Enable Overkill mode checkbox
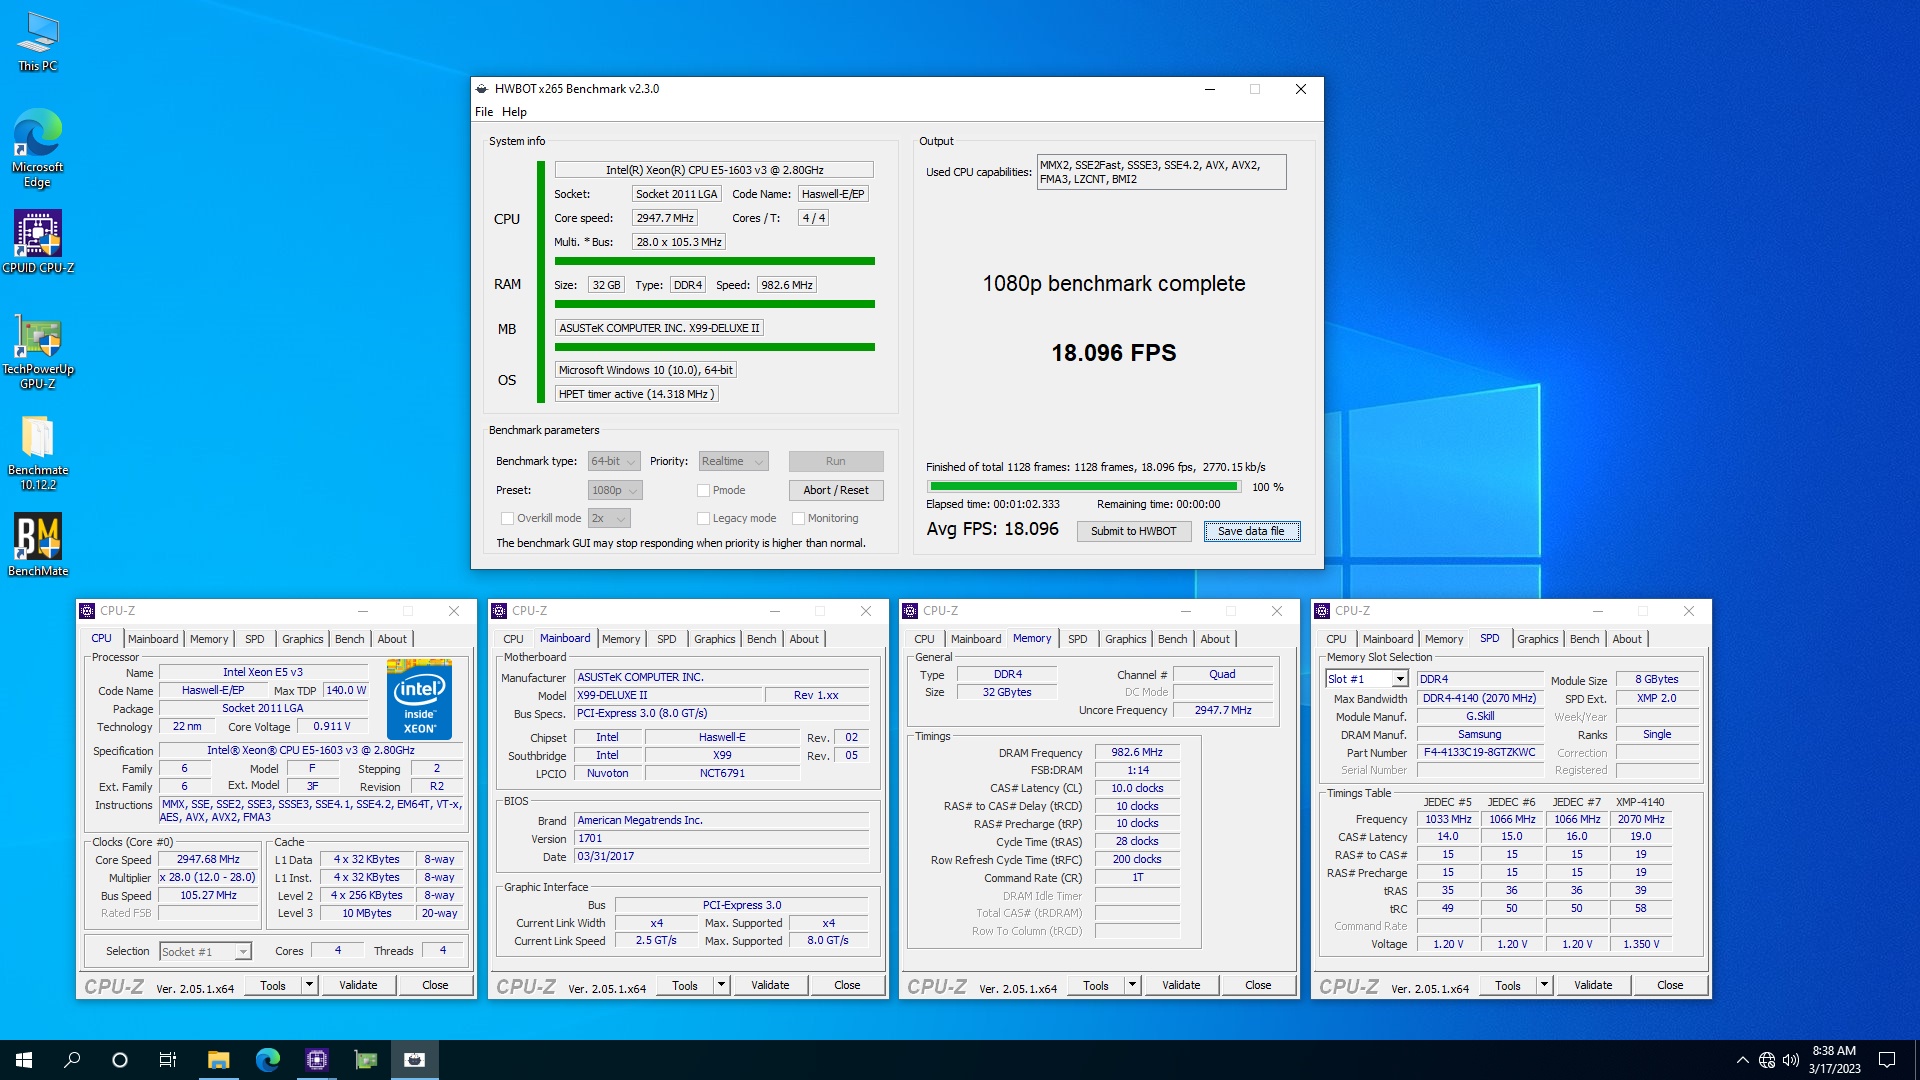Image resolution: width=1920 pixels, height=1080 pixels. 507,519
